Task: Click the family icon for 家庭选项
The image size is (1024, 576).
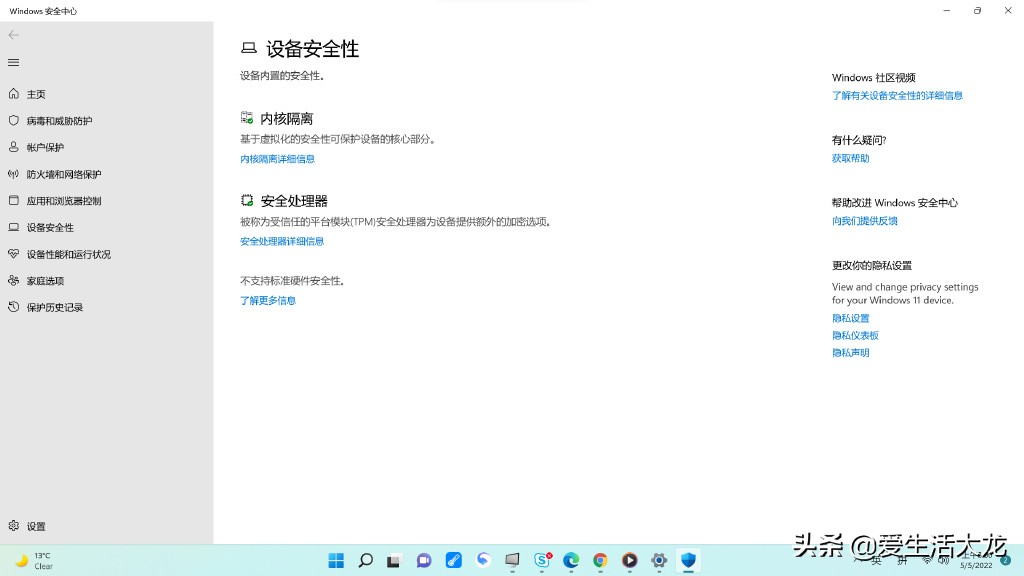Action: [x=14, y=280]
